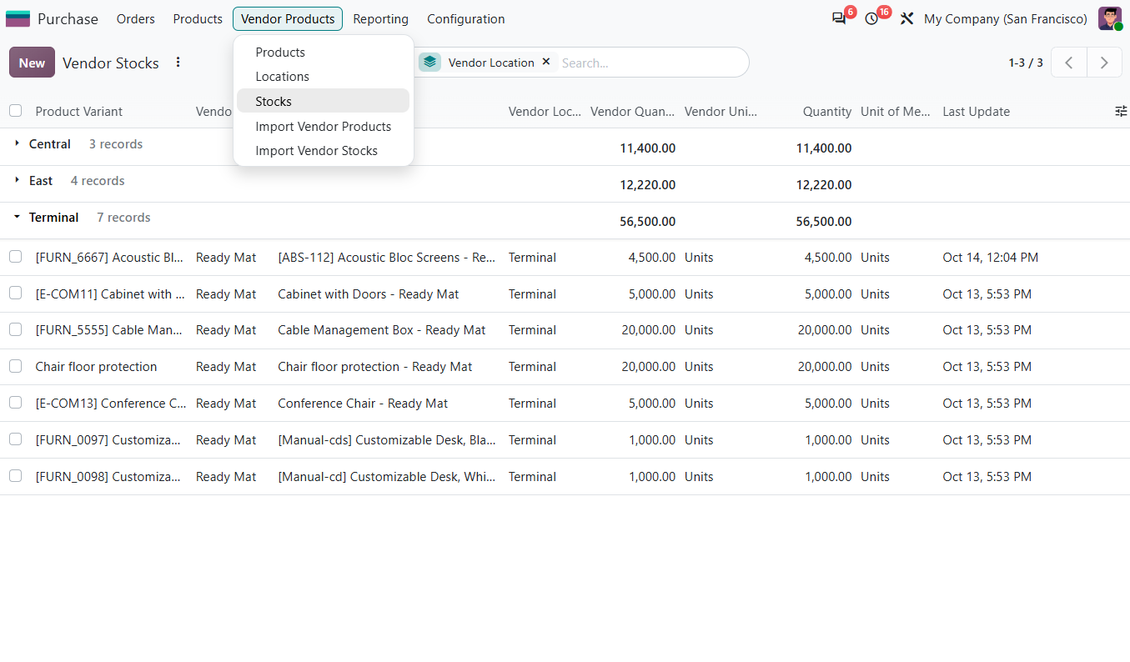Image resolution: width=1130 pixels, height=662 pixels.
Task: Sort by Unit of Measure column header
Action: point(895,111)
